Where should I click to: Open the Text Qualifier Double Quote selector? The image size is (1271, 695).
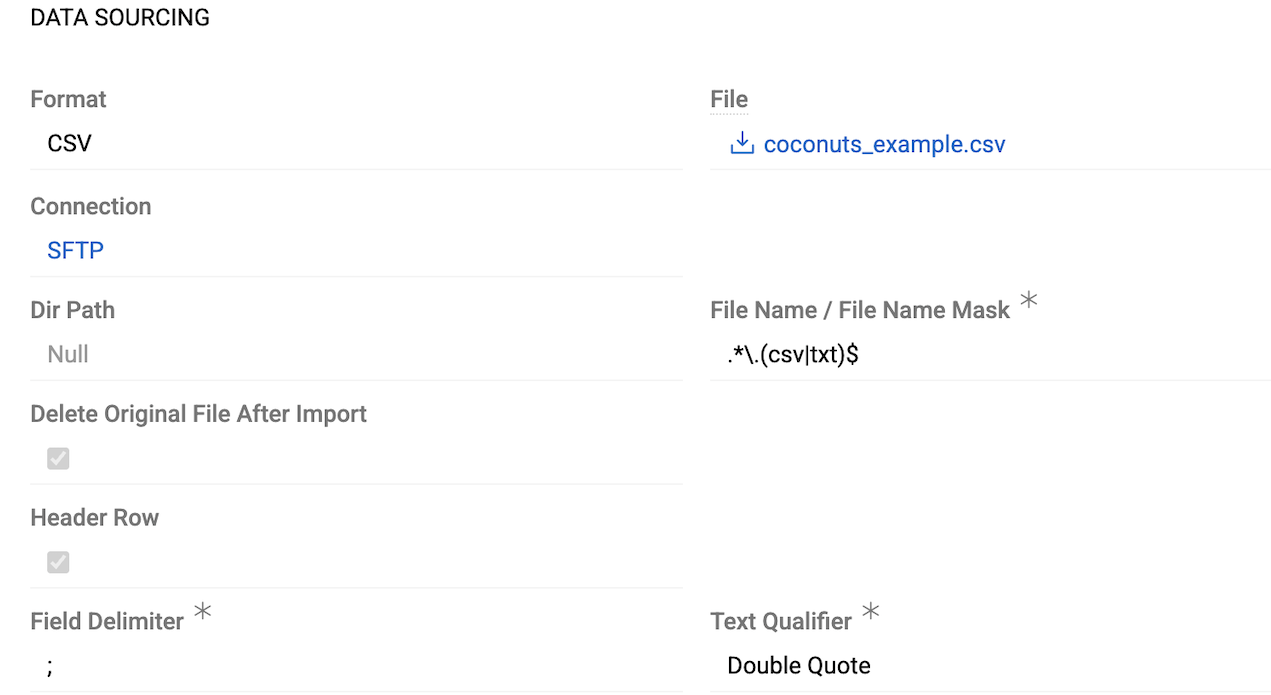(798, 665)
